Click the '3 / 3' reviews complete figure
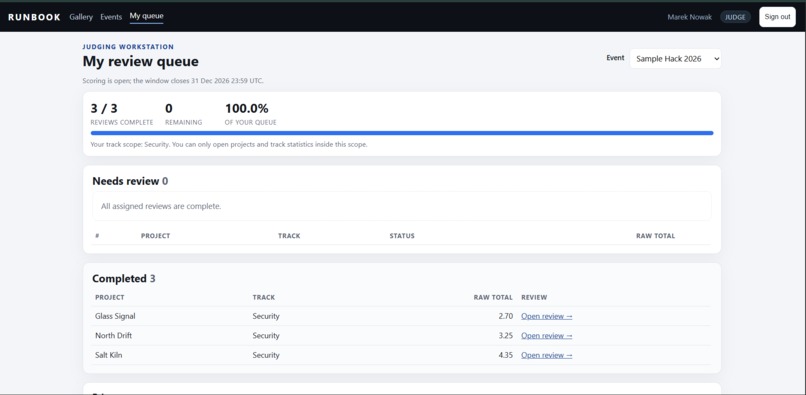This screenshot has height=395, width=806. [104, 109]
